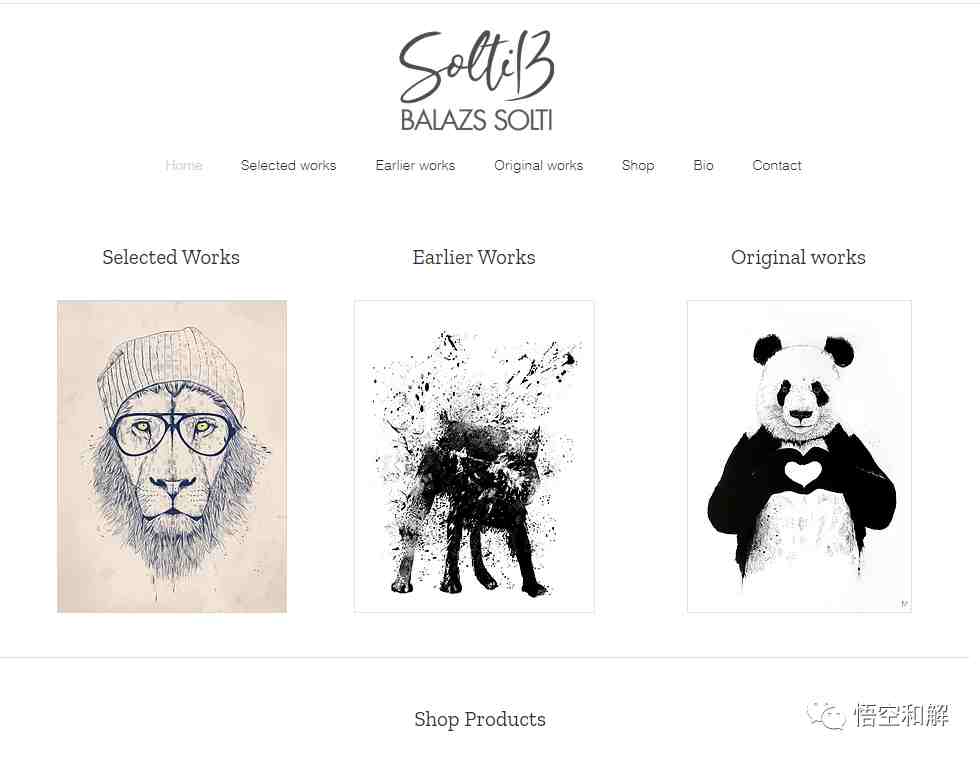Open Selected works in navigation bar
The height and width of the screenshot is (758, 980).
(288, 166)
